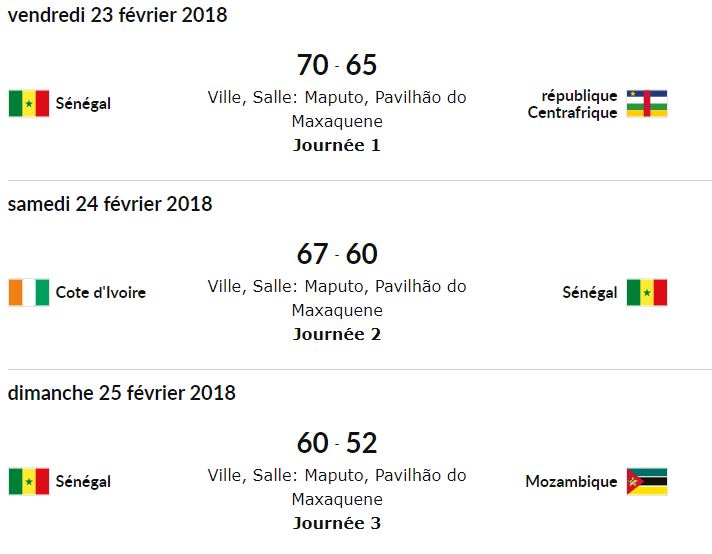Click the dimanche 25 février 2018 date heading
Viewport: 712px width, 554px height.
pos(122,393)
